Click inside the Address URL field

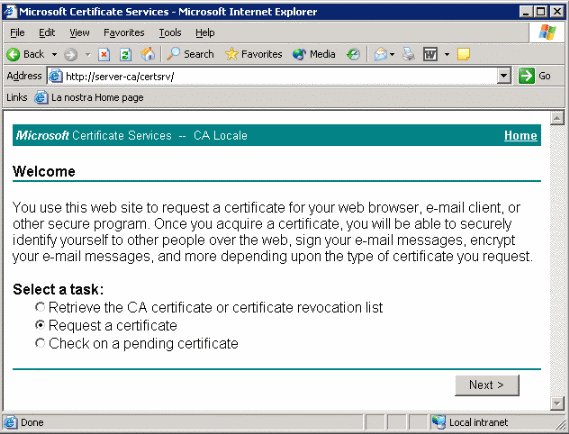[279, 76]
